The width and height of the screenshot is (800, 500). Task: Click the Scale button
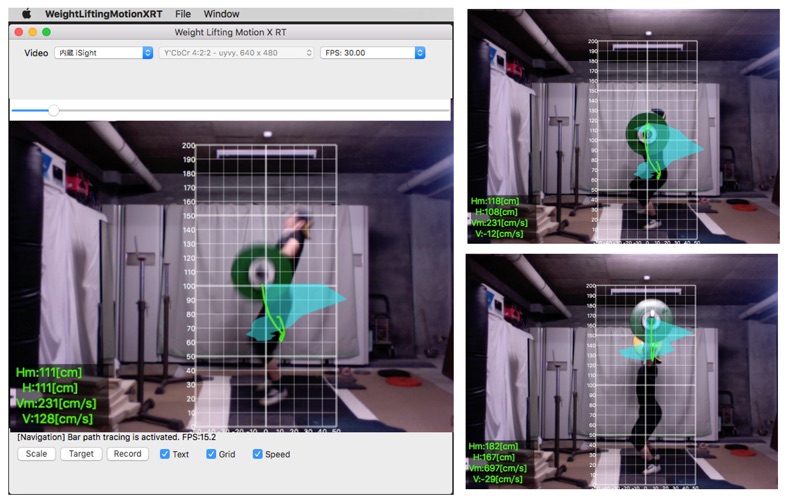36,454
